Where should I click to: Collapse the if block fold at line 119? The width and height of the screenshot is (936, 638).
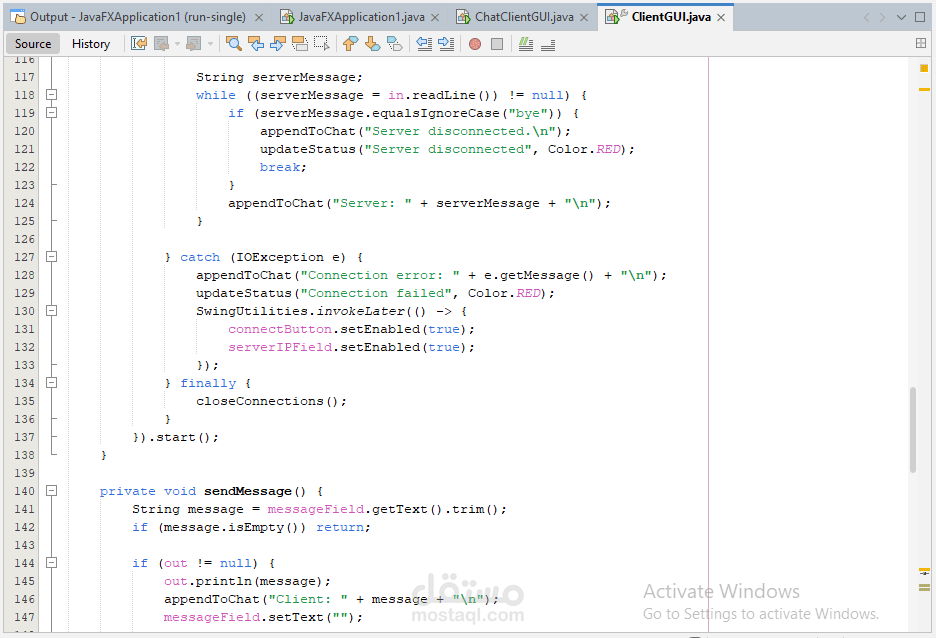click(52, 112)
